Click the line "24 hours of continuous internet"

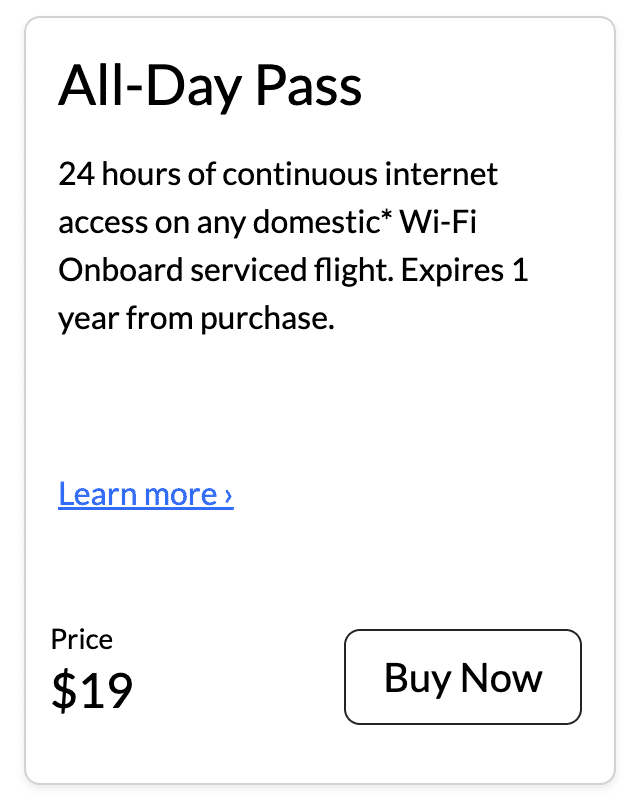tap(278, 175)
